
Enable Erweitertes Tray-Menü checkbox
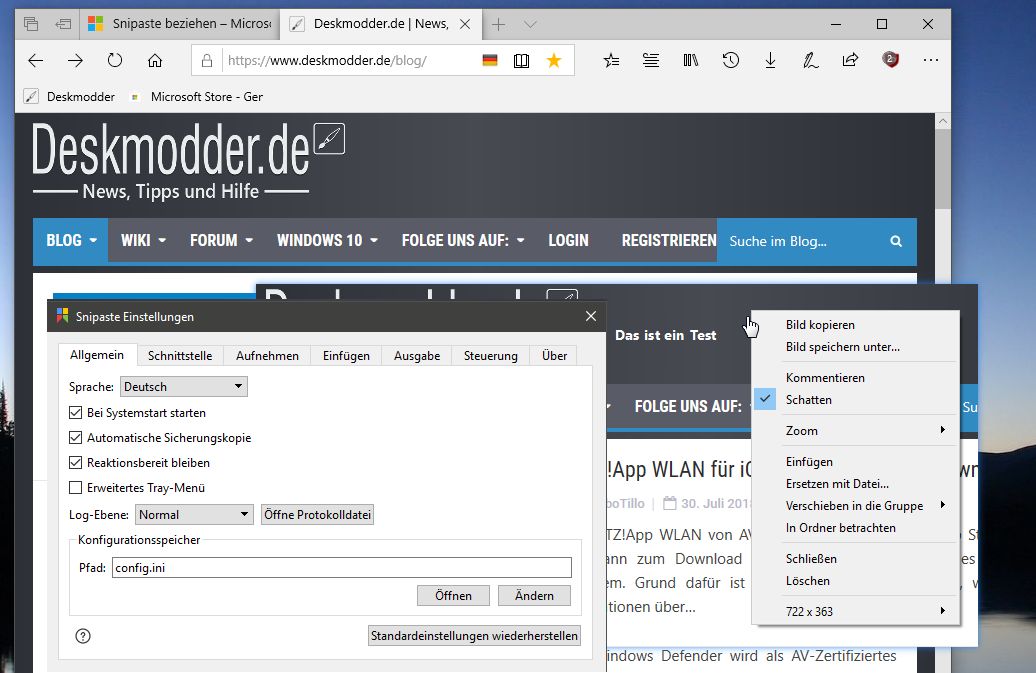pyautogui.click(x=75, y=488)
